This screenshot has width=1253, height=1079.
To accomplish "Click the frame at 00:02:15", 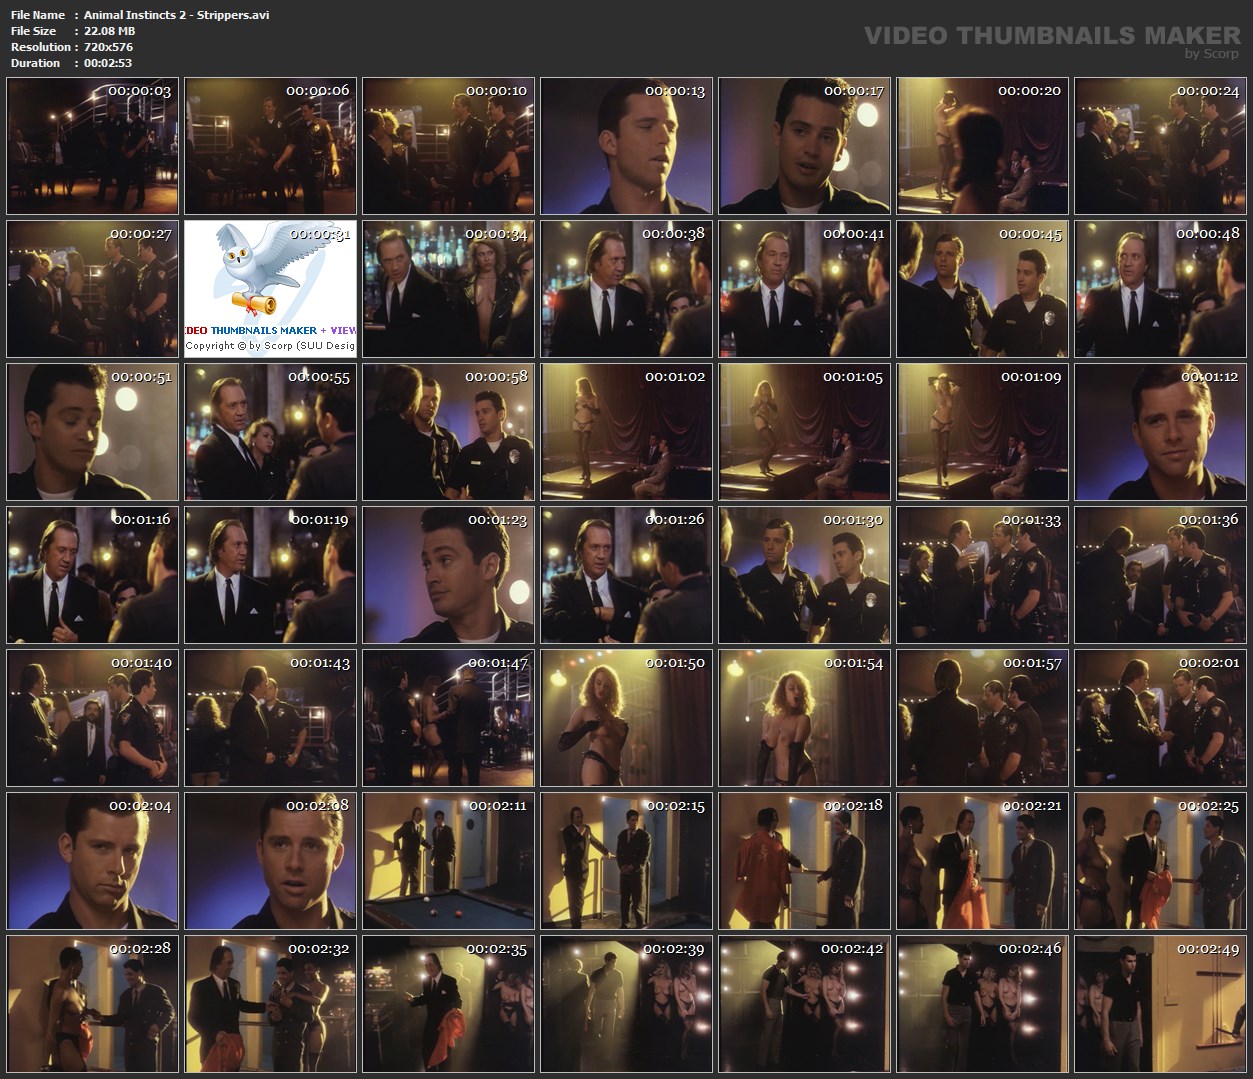I will pos(627,861).
